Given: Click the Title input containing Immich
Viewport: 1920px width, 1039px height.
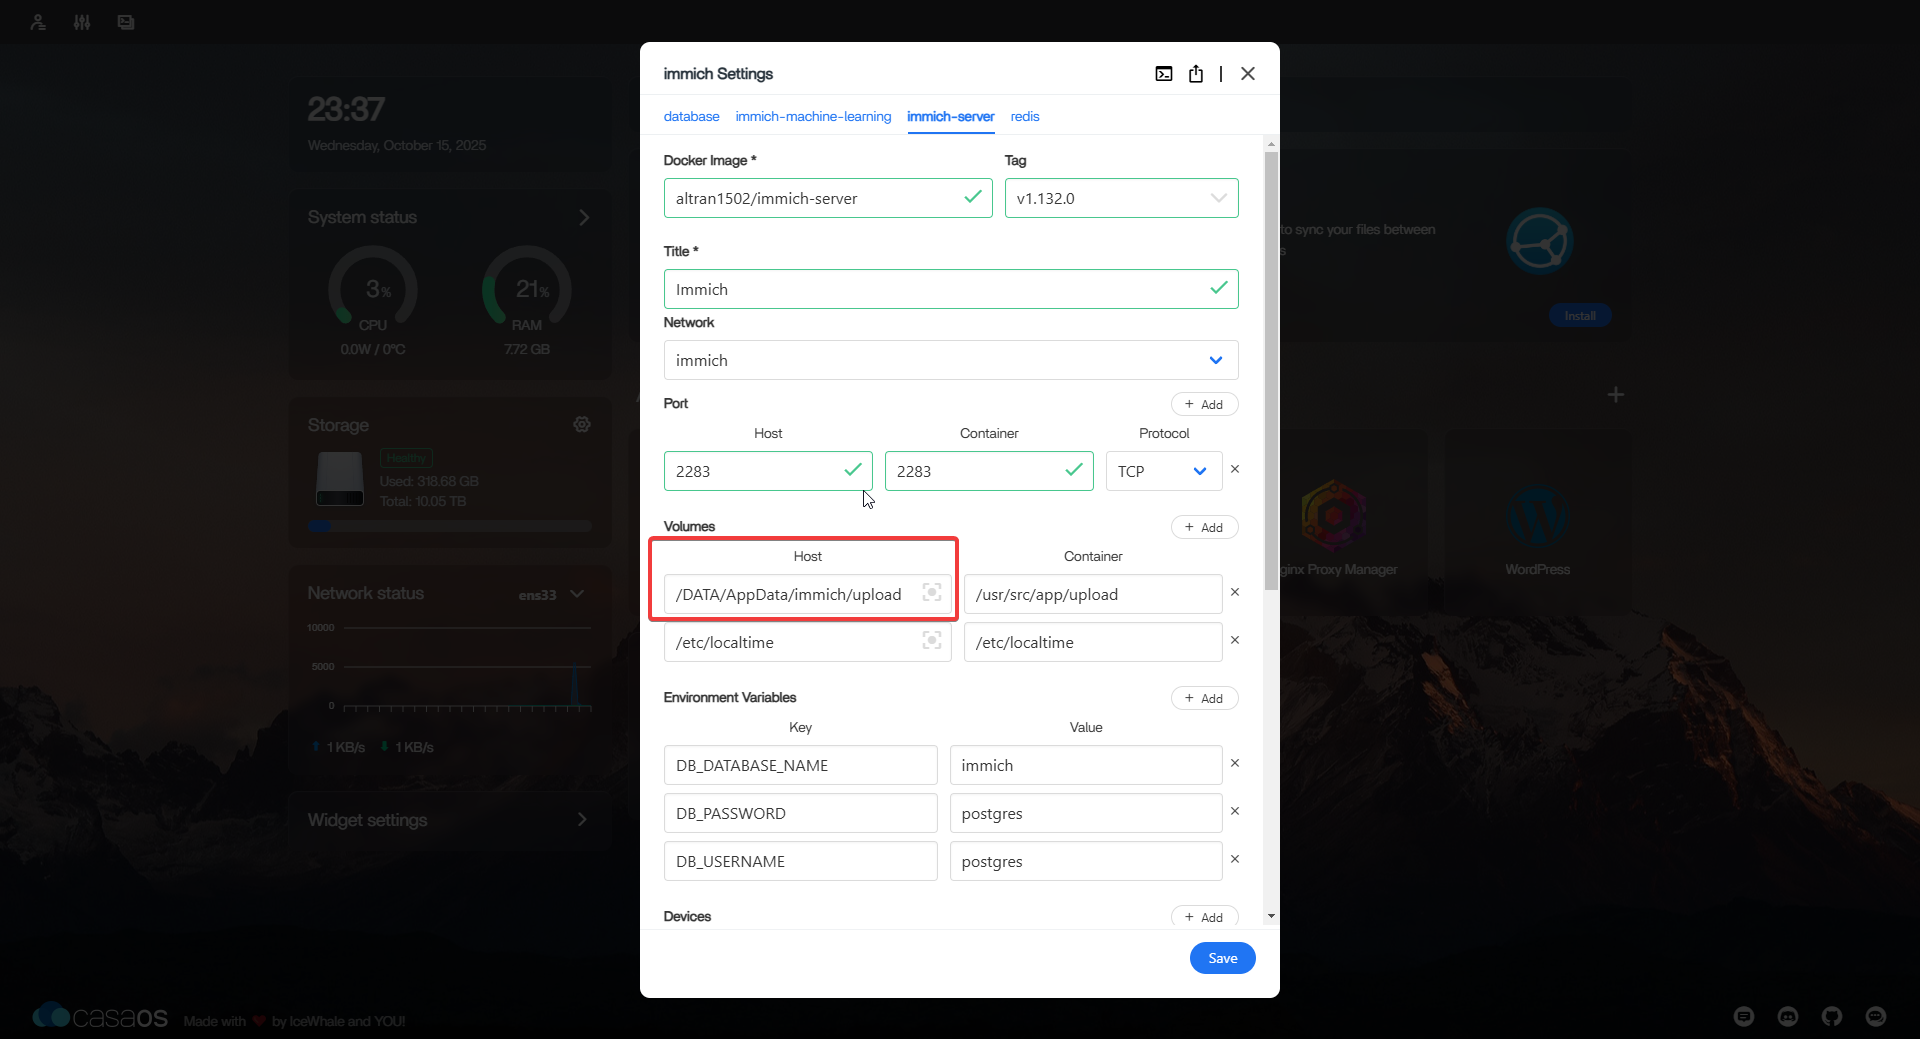Looking at the screenshot, I should pyautogui.click(x=951, y=289).
